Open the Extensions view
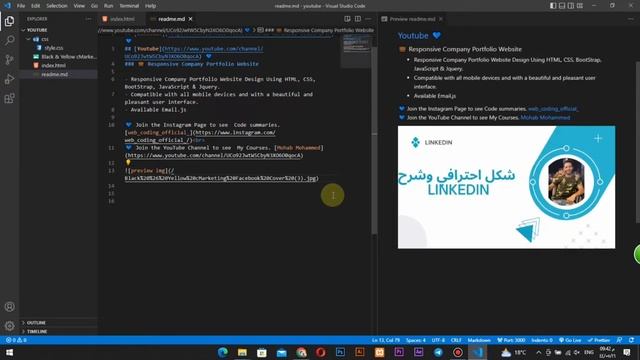 9,98
